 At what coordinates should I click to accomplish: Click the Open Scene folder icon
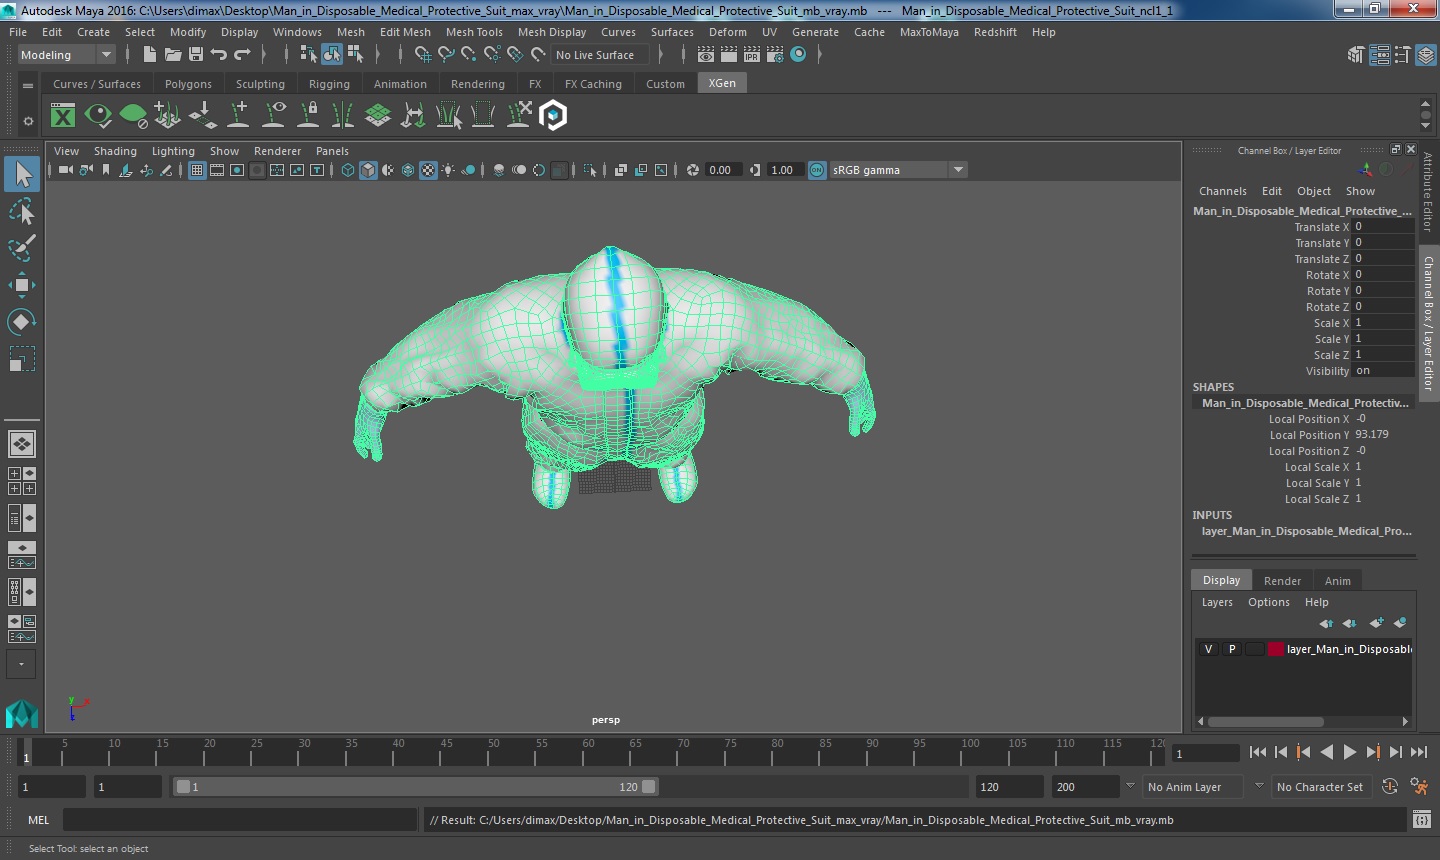173,55
